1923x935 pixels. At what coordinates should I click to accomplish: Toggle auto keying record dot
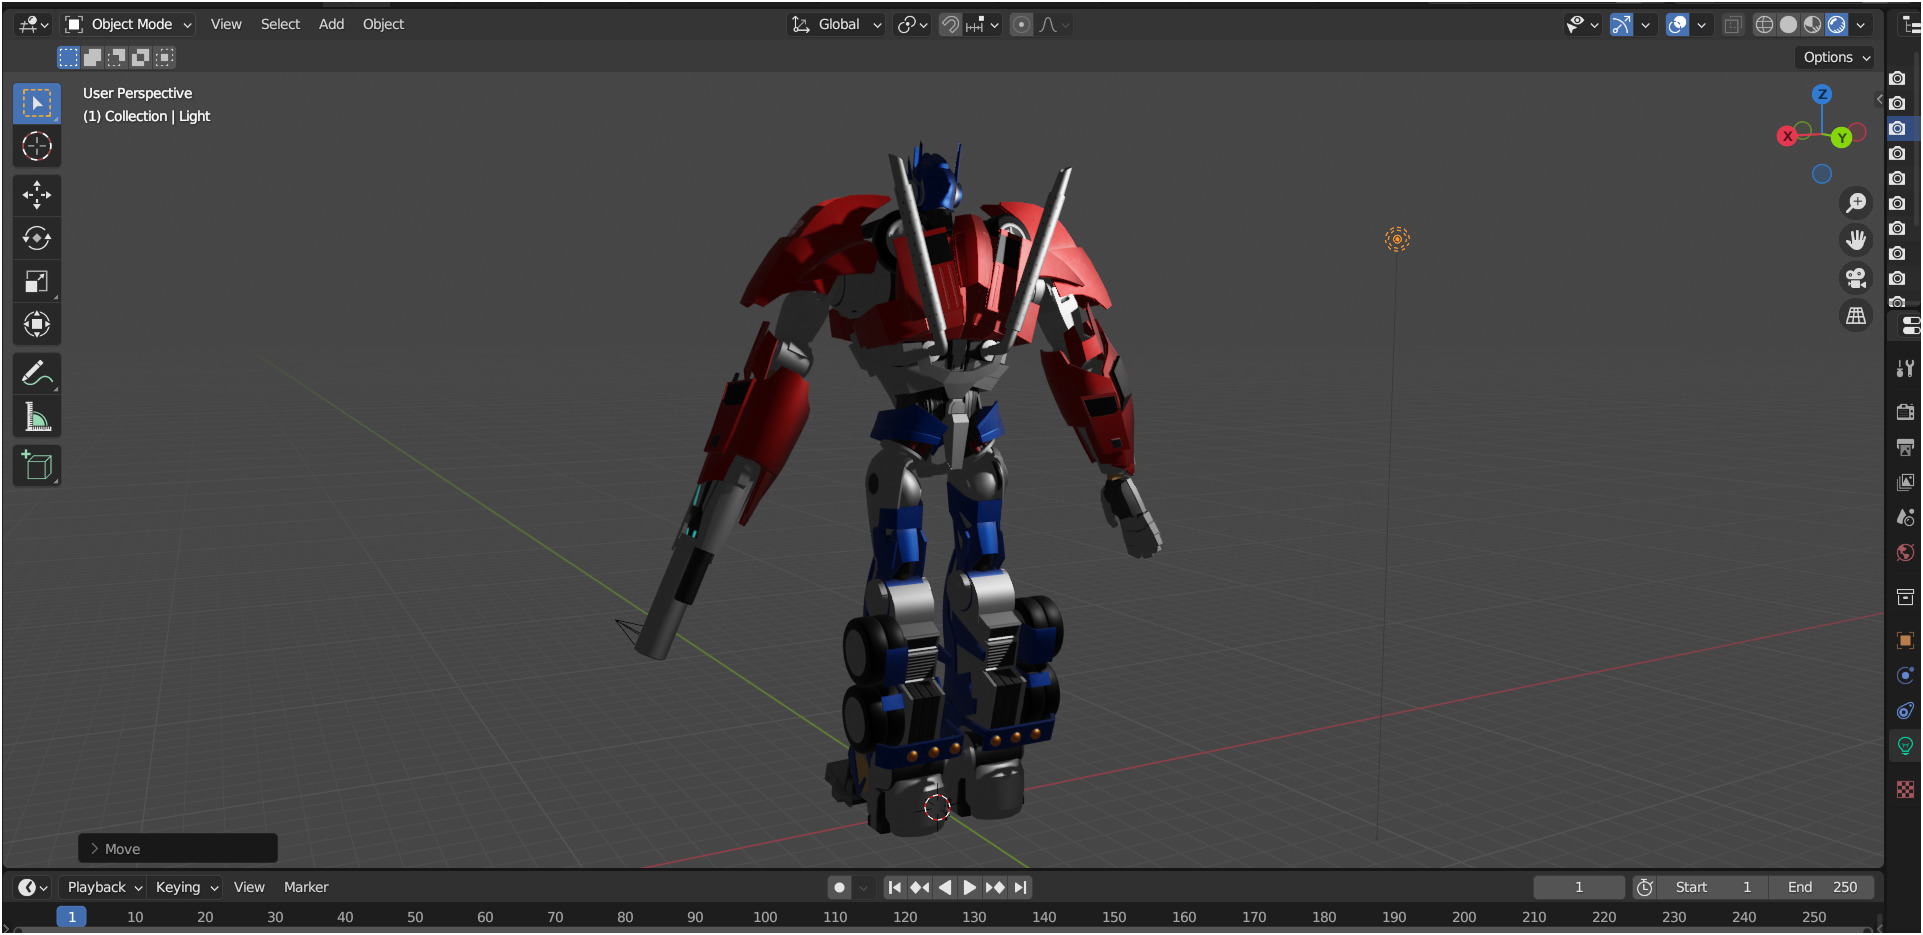839,887
